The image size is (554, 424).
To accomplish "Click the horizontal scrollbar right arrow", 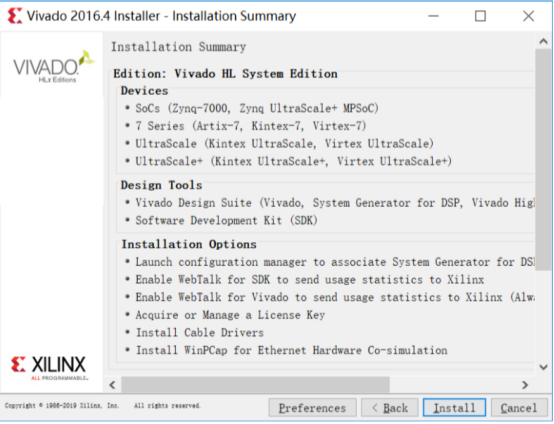I will (x=525, y=384).
